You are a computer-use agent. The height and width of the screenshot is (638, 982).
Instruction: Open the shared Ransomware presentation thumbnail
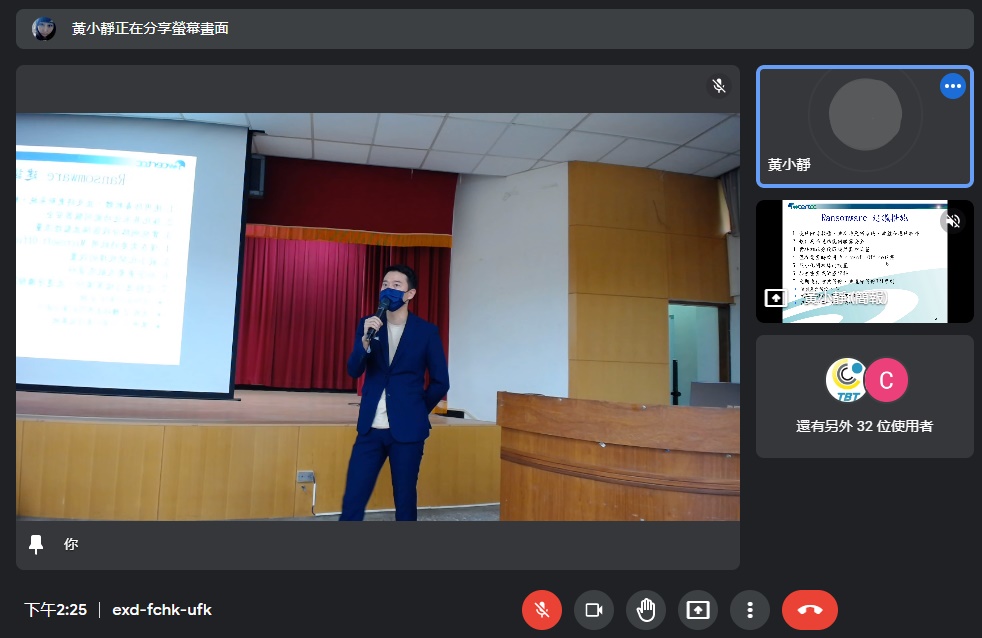(x=864, y=262)
